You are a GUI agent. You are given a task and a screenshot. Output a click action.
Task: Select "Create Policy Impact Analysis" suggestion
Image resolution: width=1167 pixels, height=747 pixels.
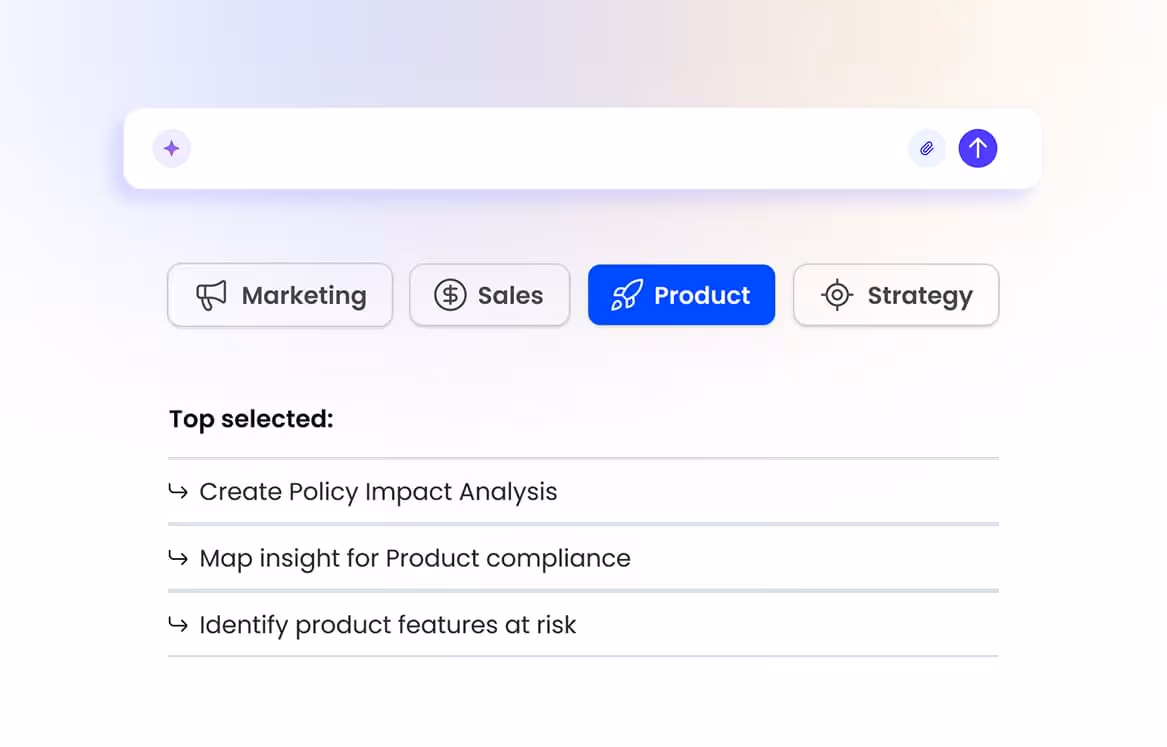[378, 491]
